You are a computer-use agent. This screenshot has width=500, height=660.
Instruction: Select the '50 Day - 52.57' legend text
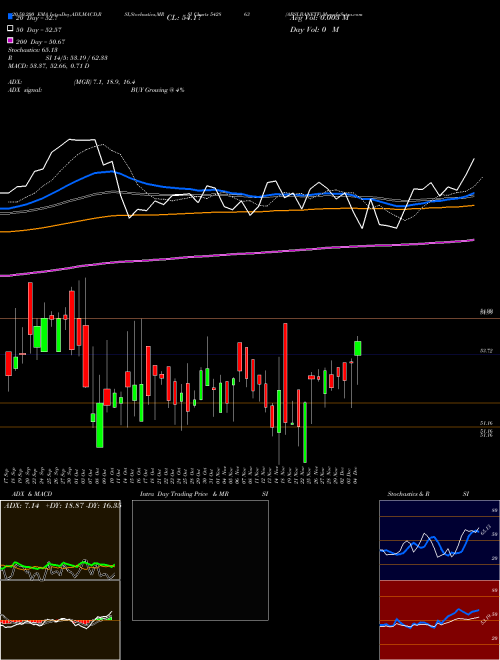39,29
